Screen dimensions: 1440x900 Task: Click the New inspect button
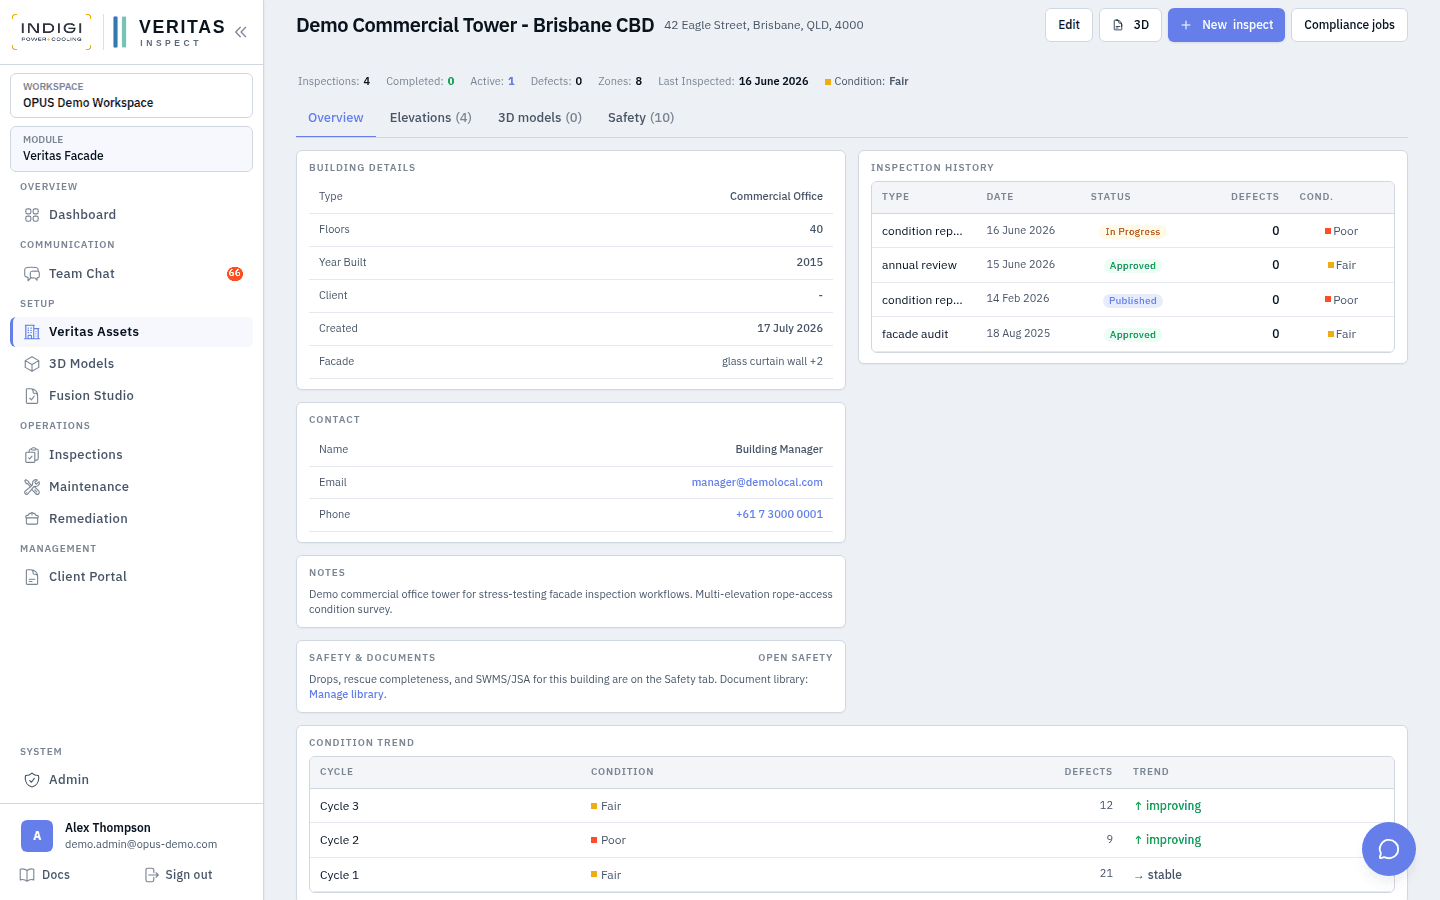pos(1226,25)
